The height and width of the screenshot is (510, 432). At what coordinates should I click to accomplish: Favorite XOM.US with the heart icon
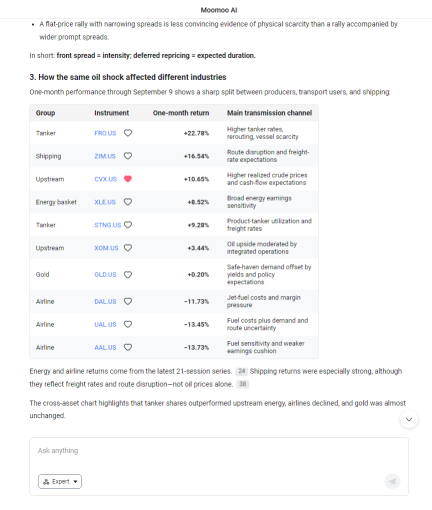click(x=128, y=248)
